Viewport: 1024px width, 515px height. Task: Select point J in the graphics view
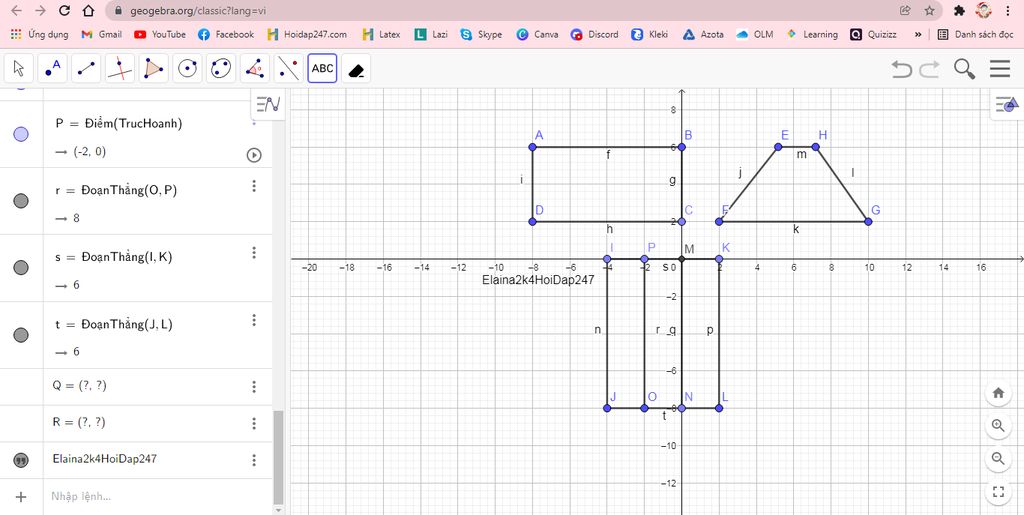click(607, 408)
